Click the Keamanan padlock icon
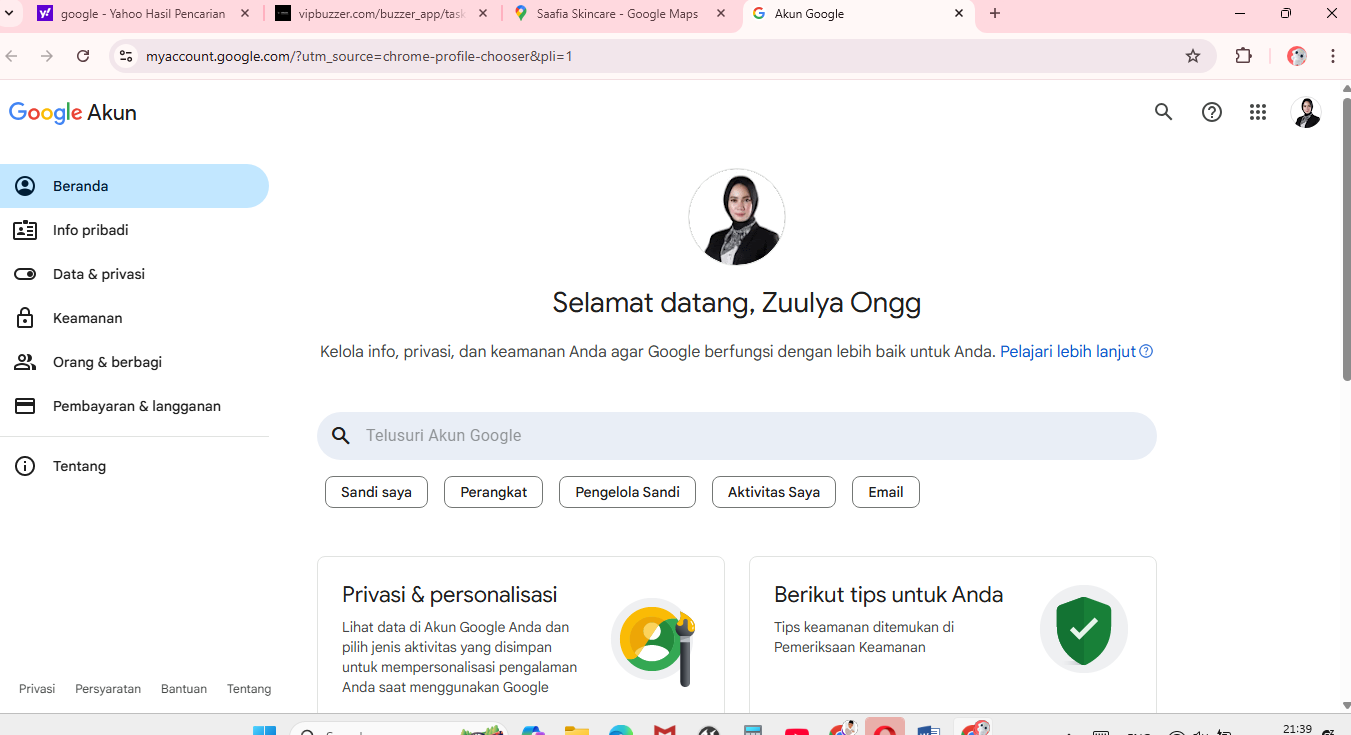 (x=25, y=318)
